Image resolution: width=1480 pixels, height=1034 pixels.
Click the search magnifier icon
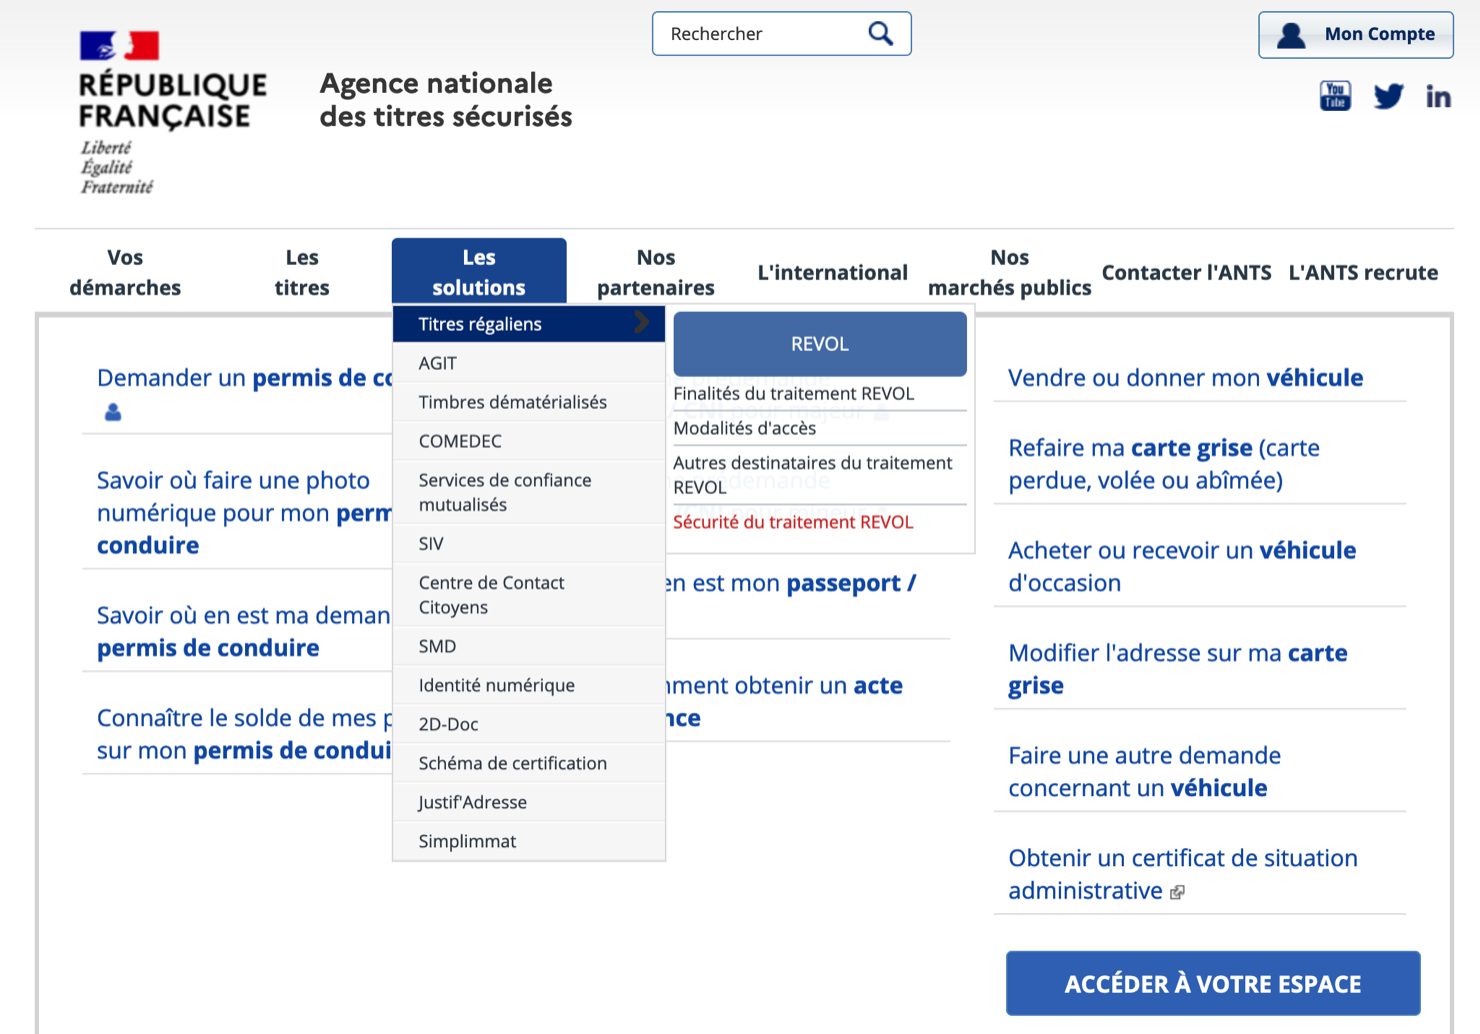(880, 33)
